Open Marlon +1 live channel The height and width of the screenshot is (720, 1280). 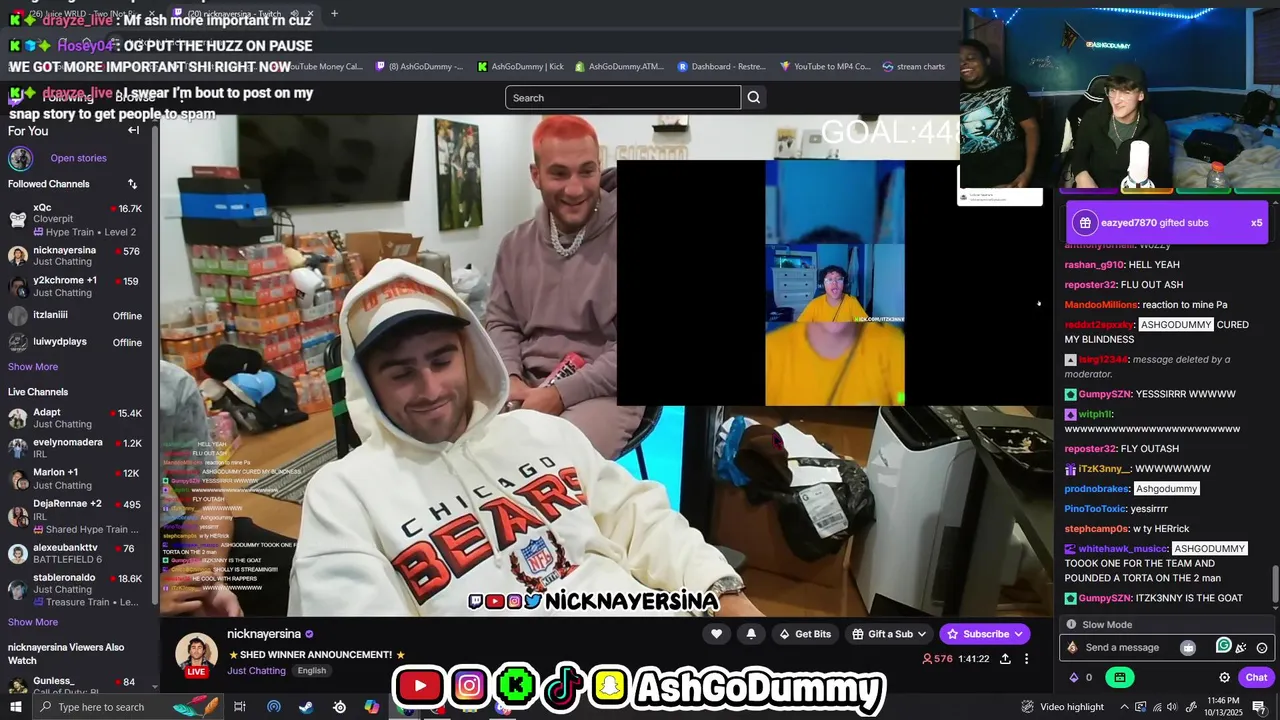(75, 478)
